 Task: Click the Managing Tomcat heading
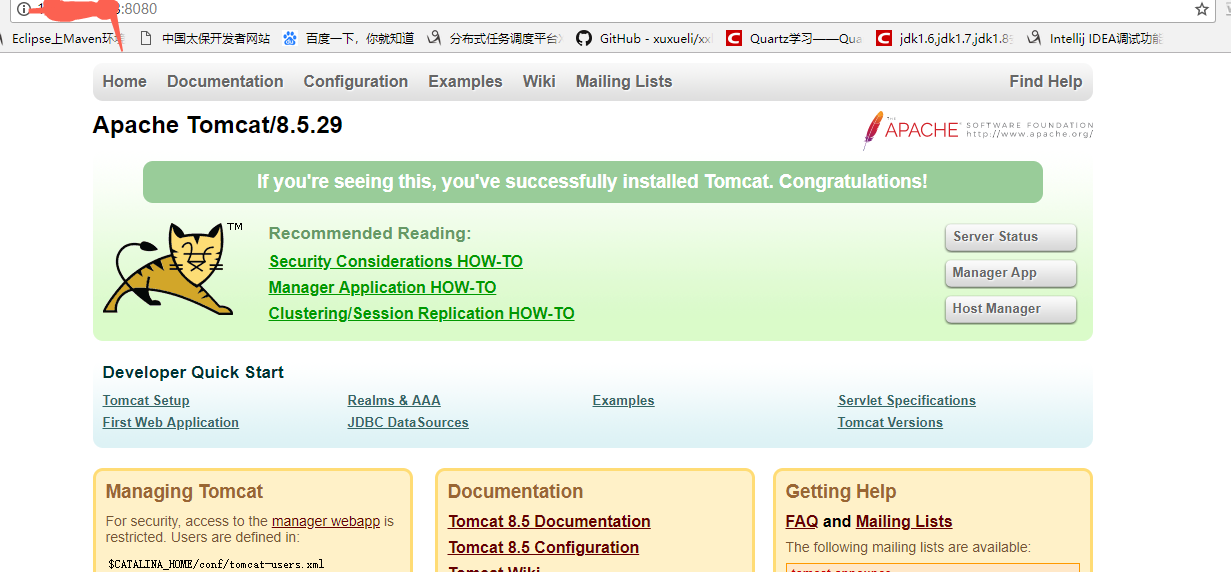[x=184, y=492]
